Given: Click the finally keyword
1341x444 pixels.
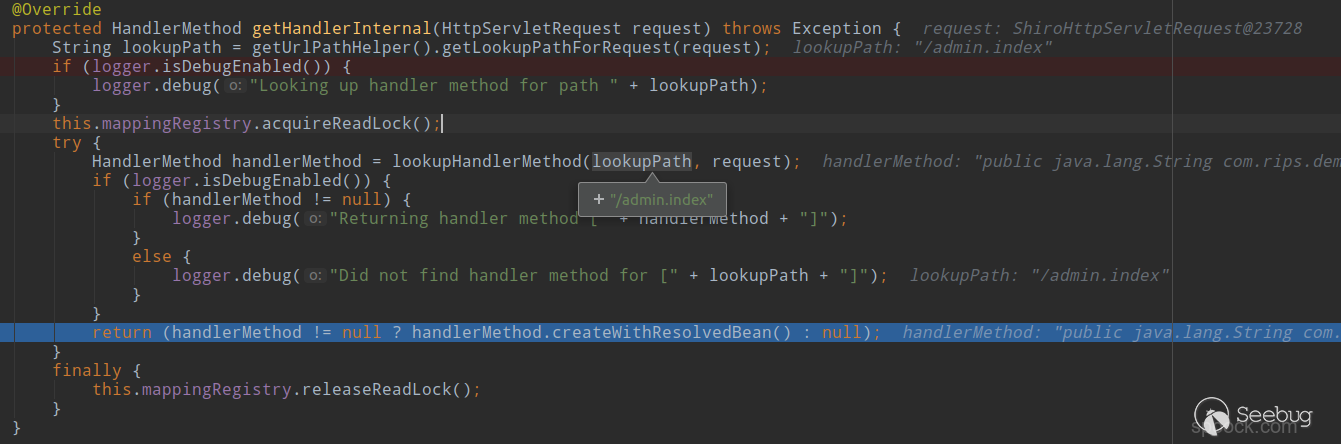Looking at the screenshot, I should click(x=87, y=370).
